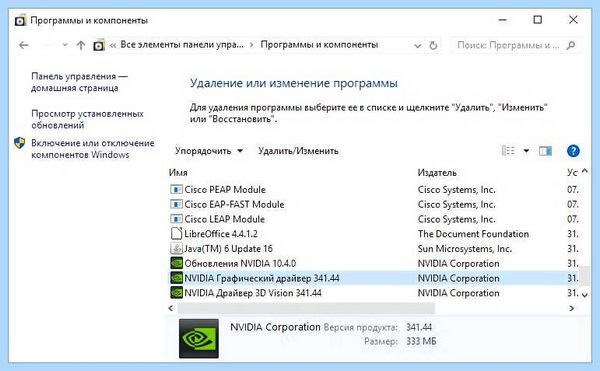Close the Programs and Features window
The image size is (600, 371).
click(x=573, y=20)
